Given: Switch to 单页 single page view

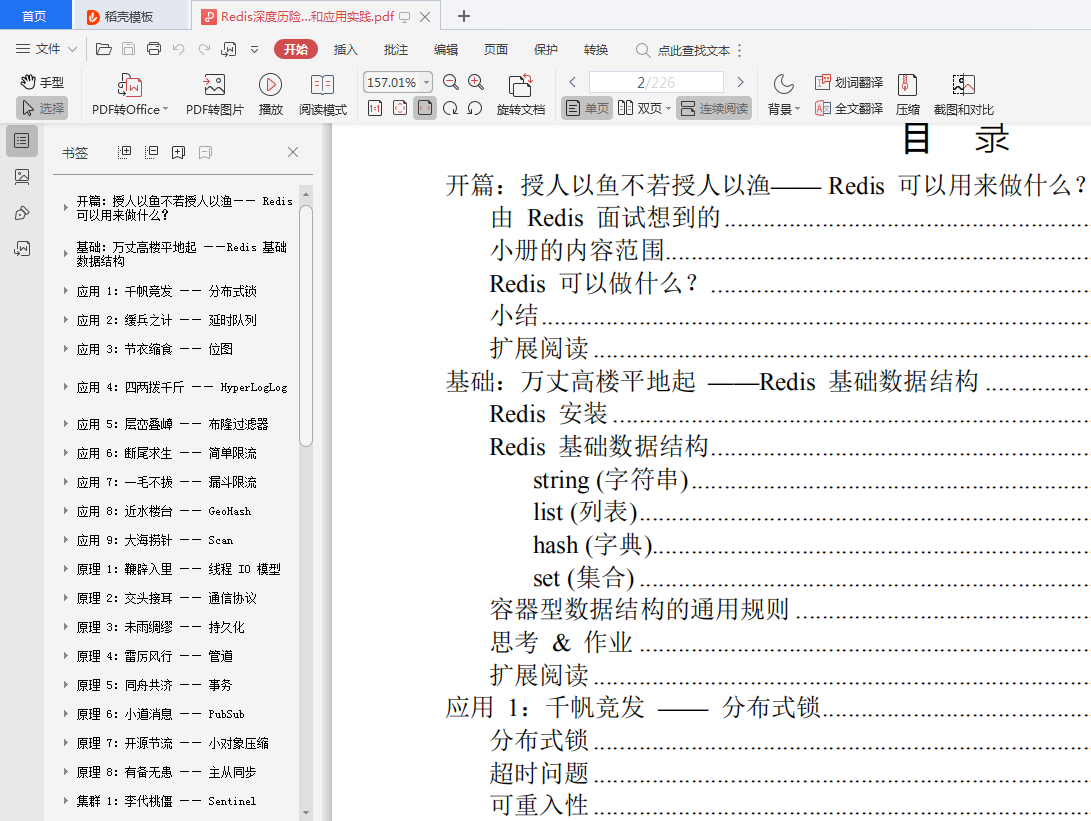Looking at the screenshot, I should click(x=587, y=108).
